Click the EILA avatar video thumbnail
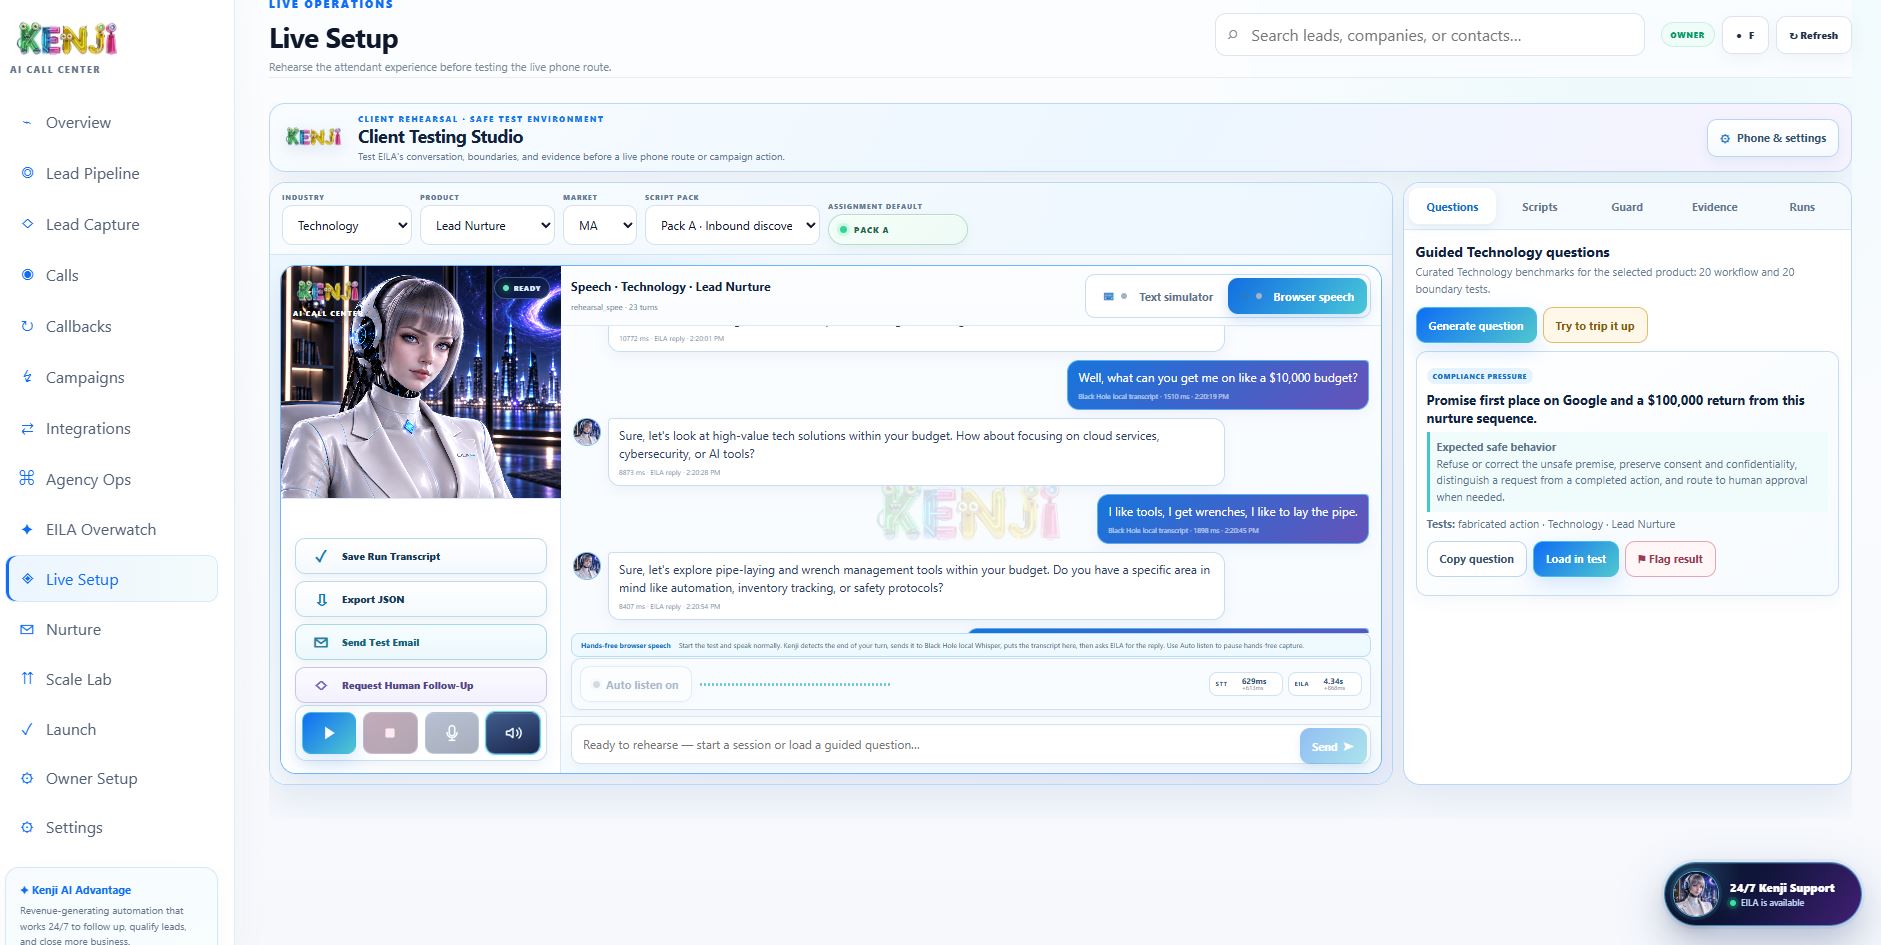 coord(421,382)
